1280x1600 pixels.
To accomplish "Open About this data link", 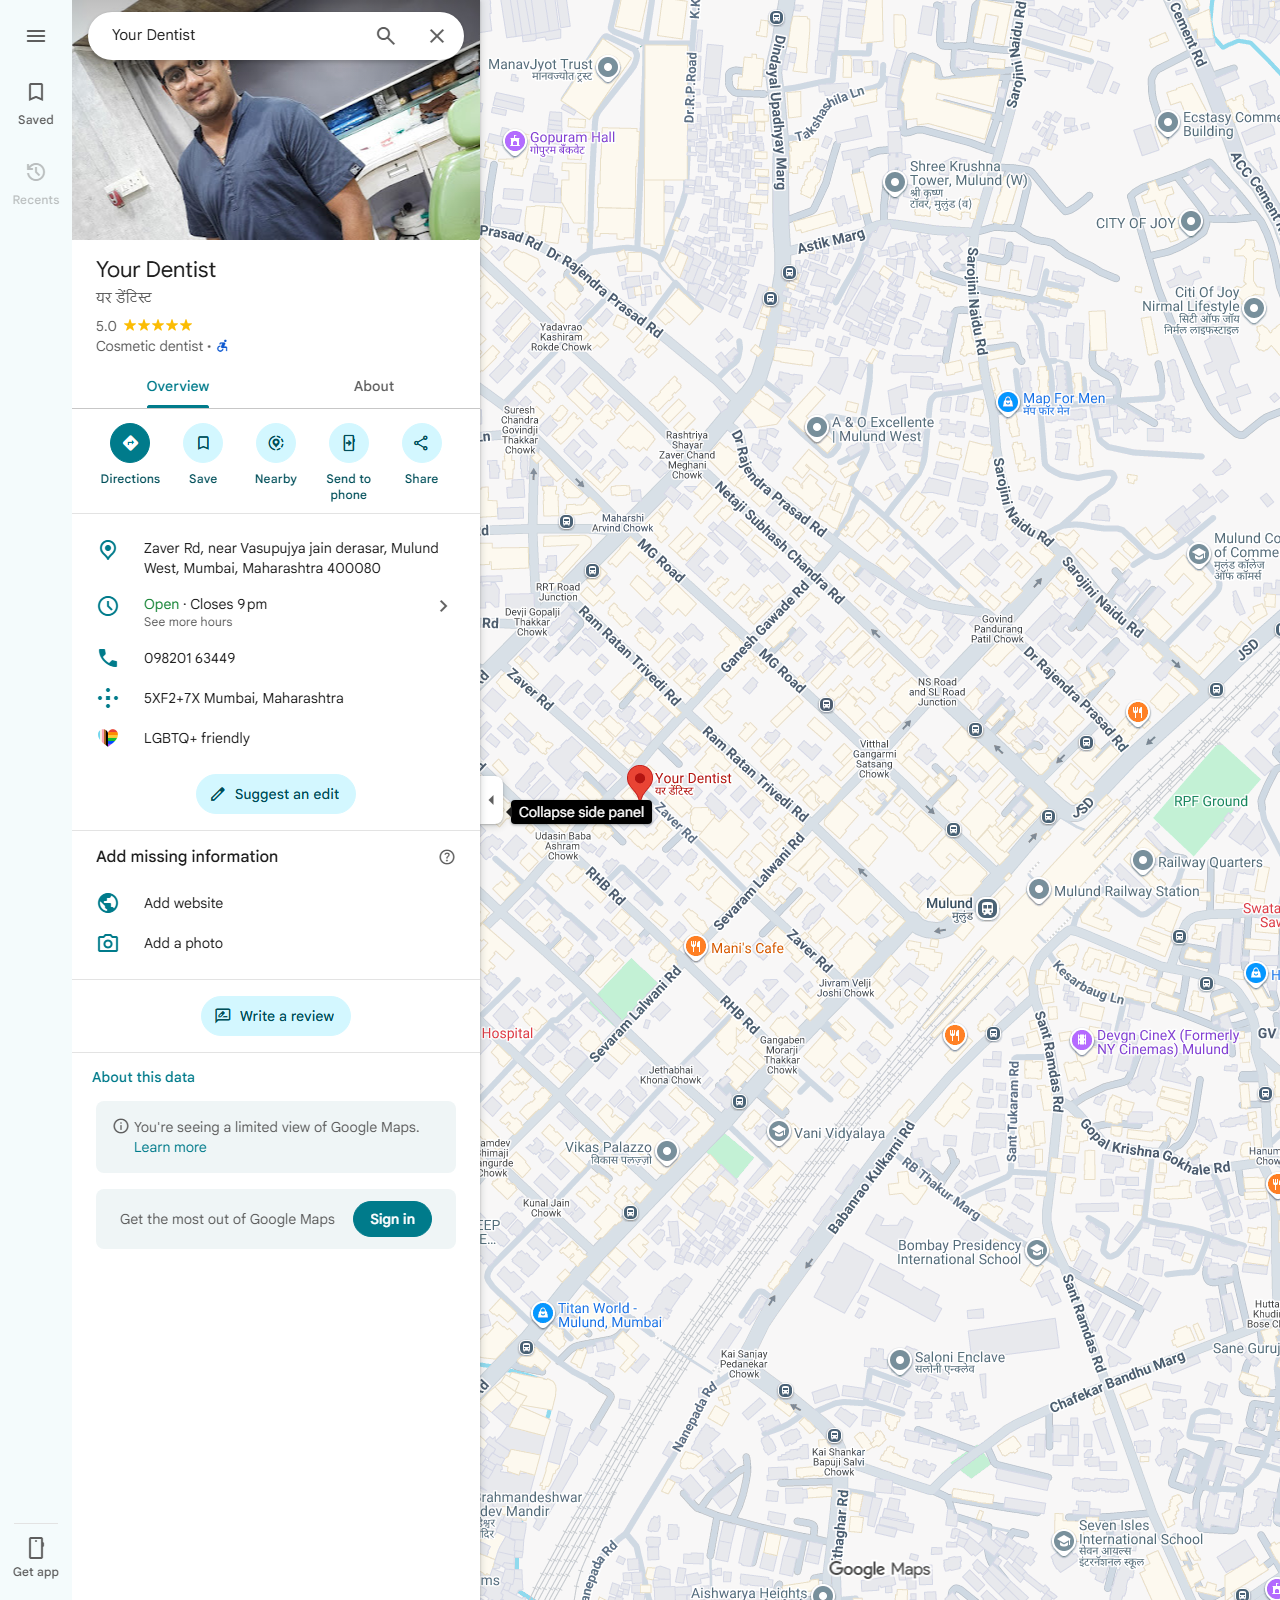I will pyautogui.click(x=144, y=1077).
